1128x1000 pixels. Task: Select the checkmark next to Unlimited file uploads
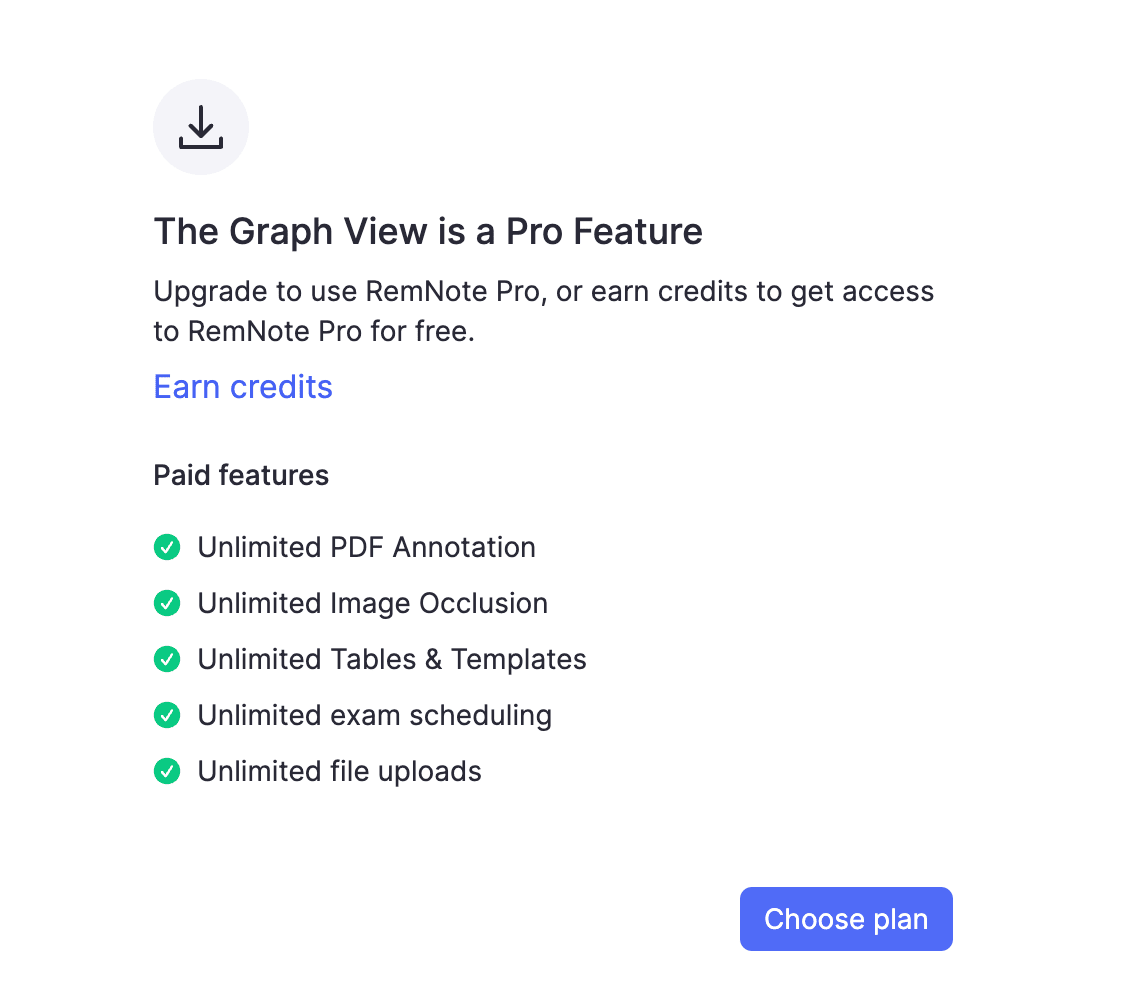[167, 771]
